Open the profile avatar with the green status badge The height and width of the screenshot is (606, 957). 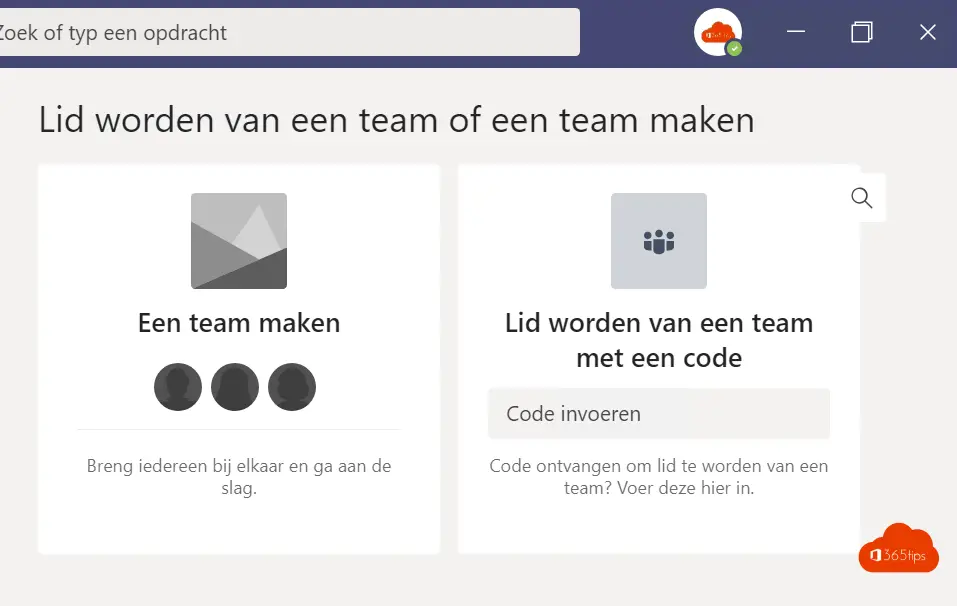(x=718, y=32)
